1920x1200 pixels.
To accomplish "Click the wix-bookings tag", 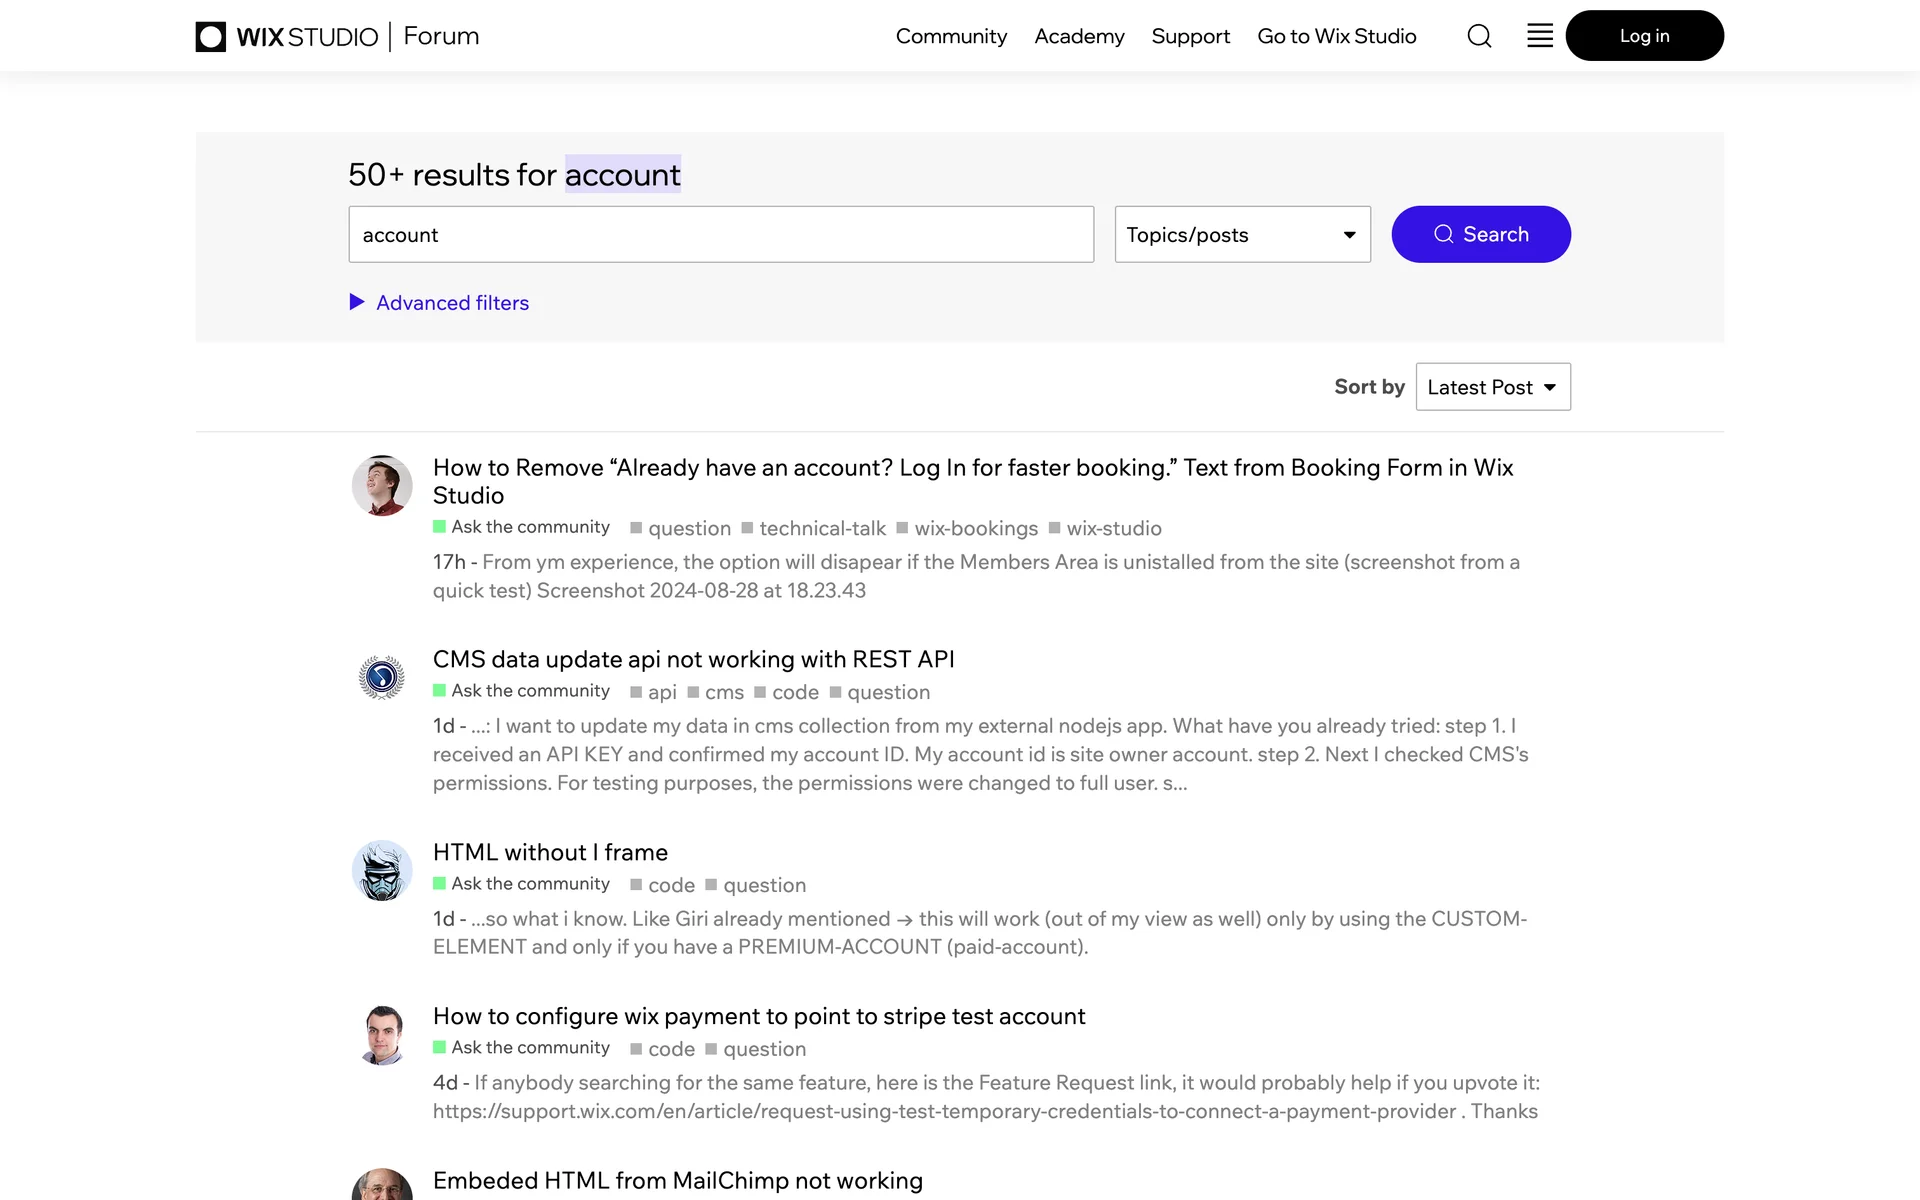I will coord(975,528).
